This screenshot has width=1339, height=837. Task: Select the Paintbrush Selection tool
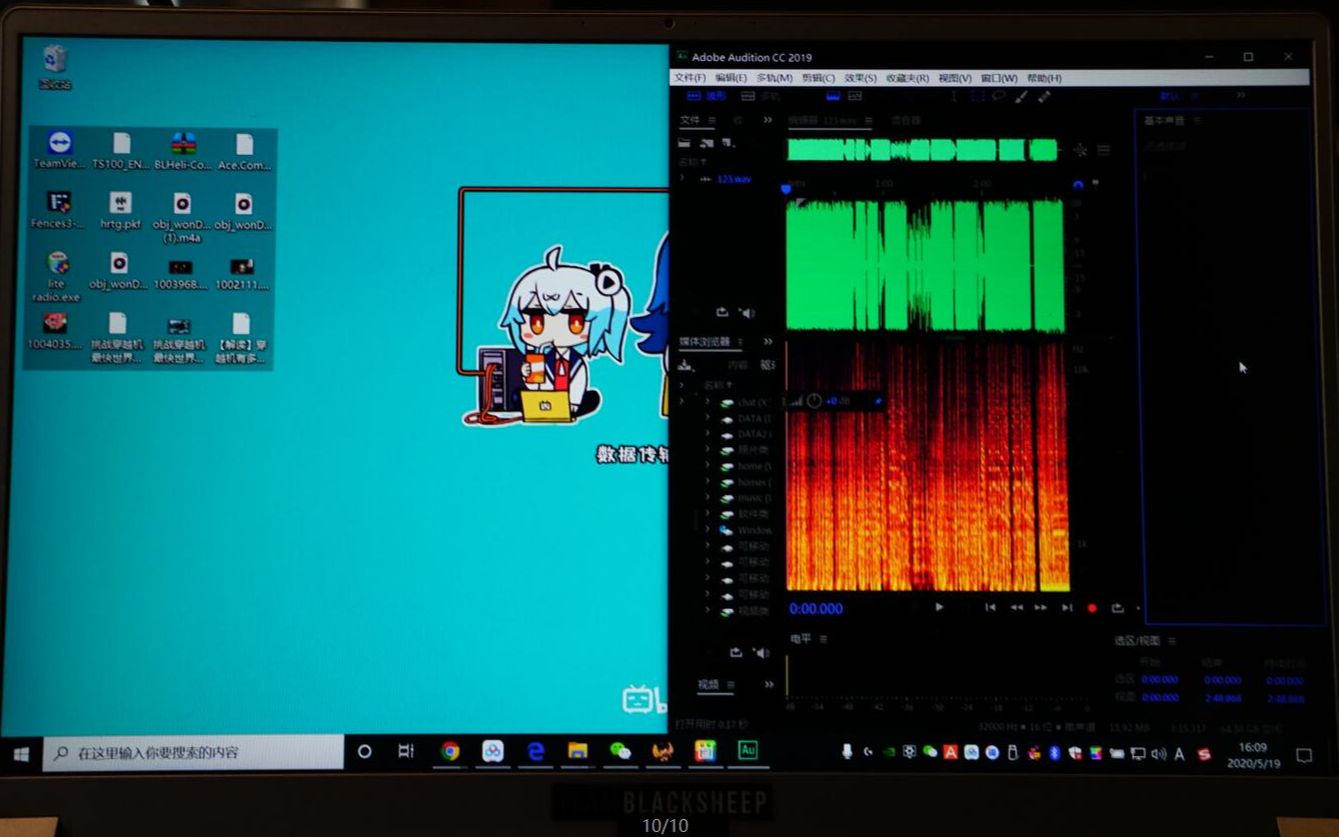point(1021,96)
